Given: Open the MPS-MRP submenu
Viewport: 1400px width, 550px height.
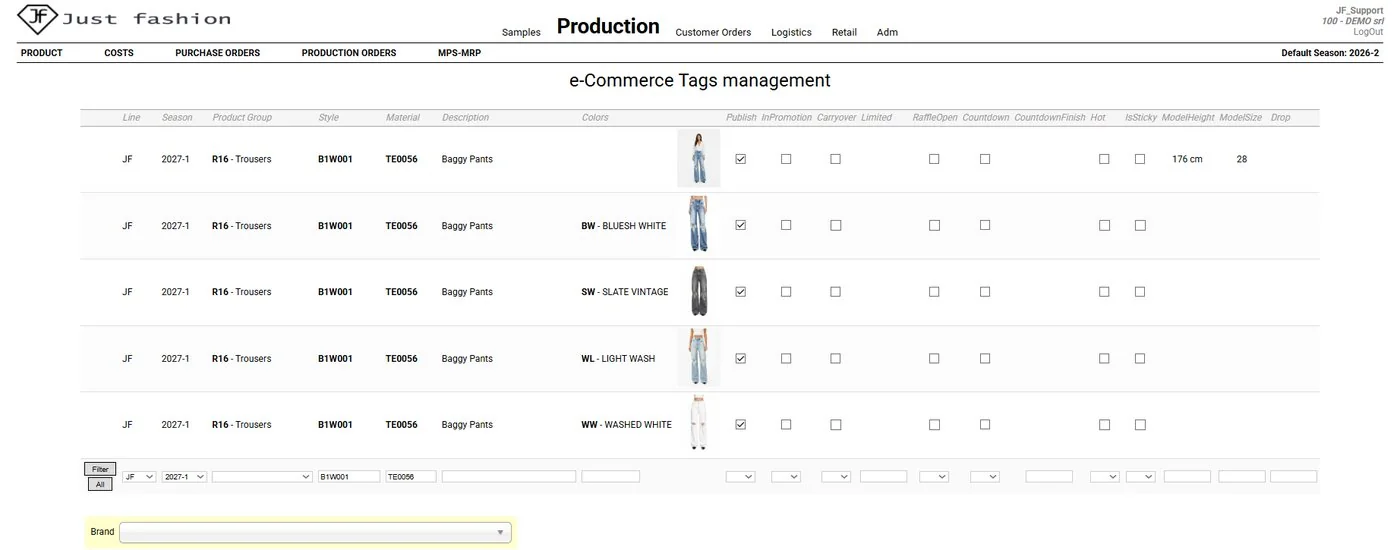Looking at the screenshot, I should [459, 53].
